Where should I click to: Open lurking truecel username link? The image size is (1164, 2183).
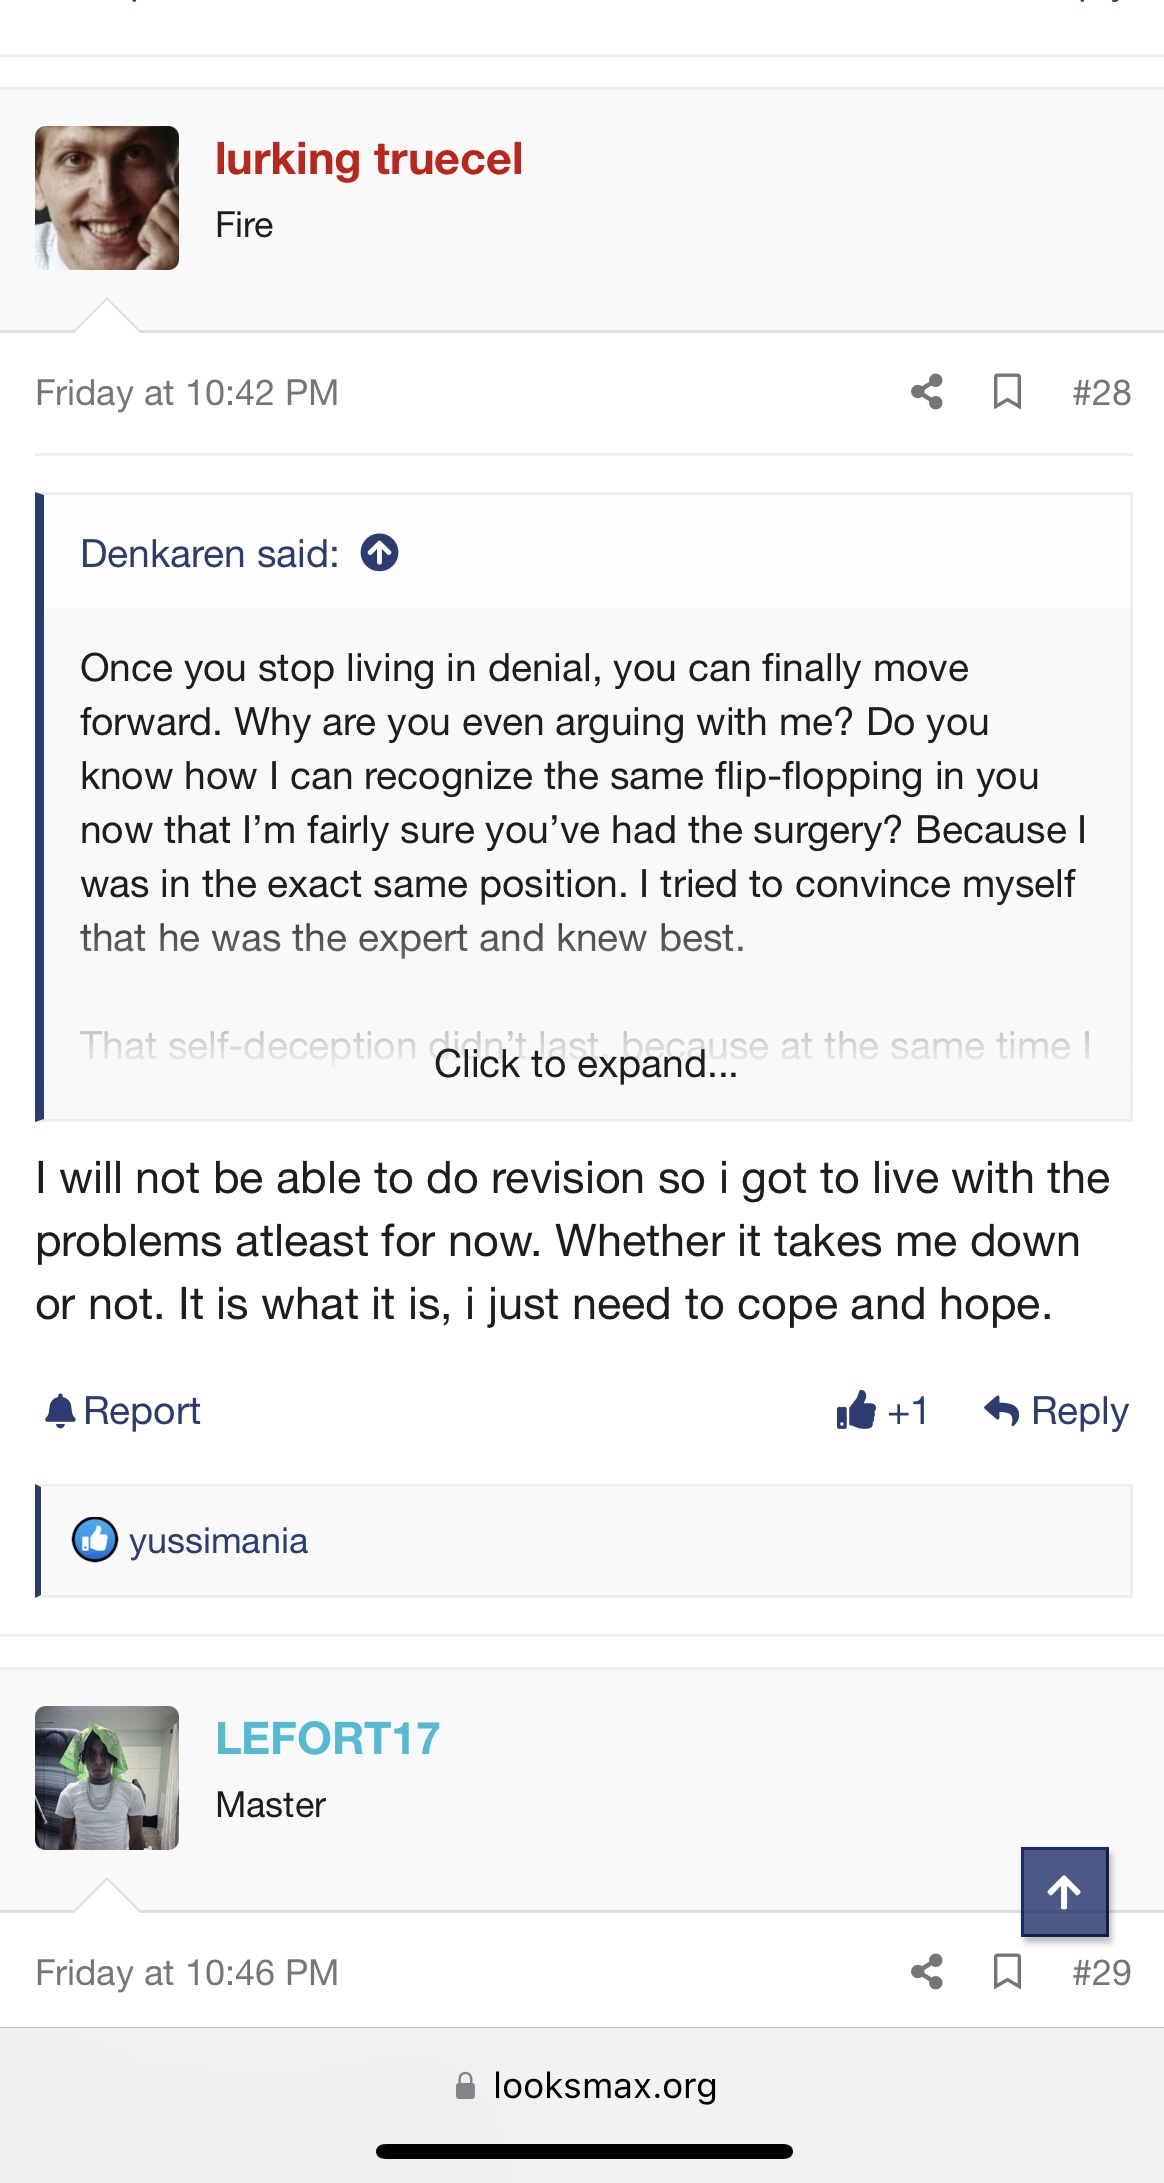(369, 159)
